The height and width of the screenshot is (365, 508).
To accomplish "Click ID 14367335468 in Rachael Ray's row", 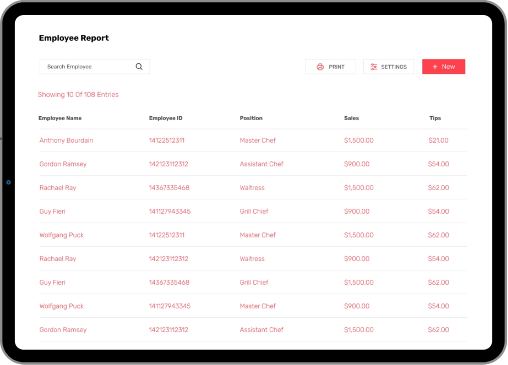I will tap(169, 188).
